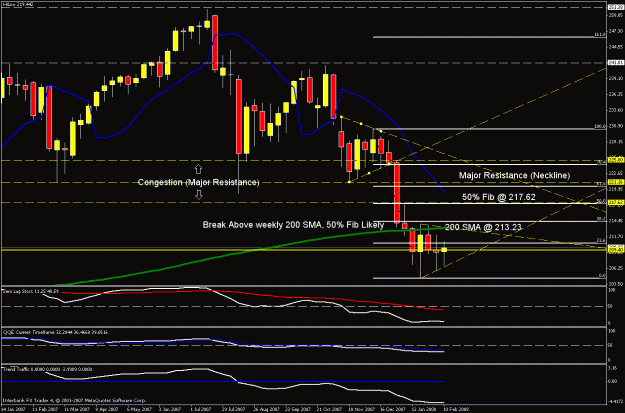Viewport: 625px width, 413px height.
Task: Select the '200 SMA @ 213.23' label
Action: [483, 227]
